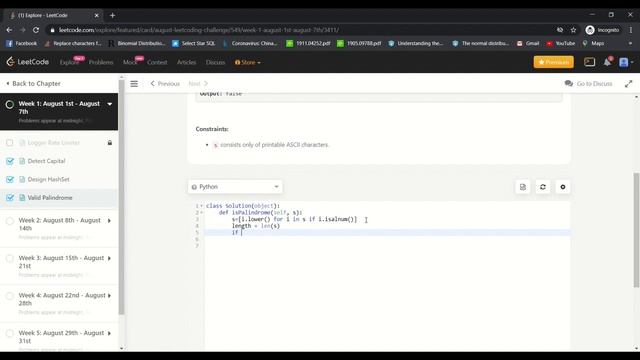Expand Week 2: August 8th section
640x360 pixels.
tap(109, 221)
